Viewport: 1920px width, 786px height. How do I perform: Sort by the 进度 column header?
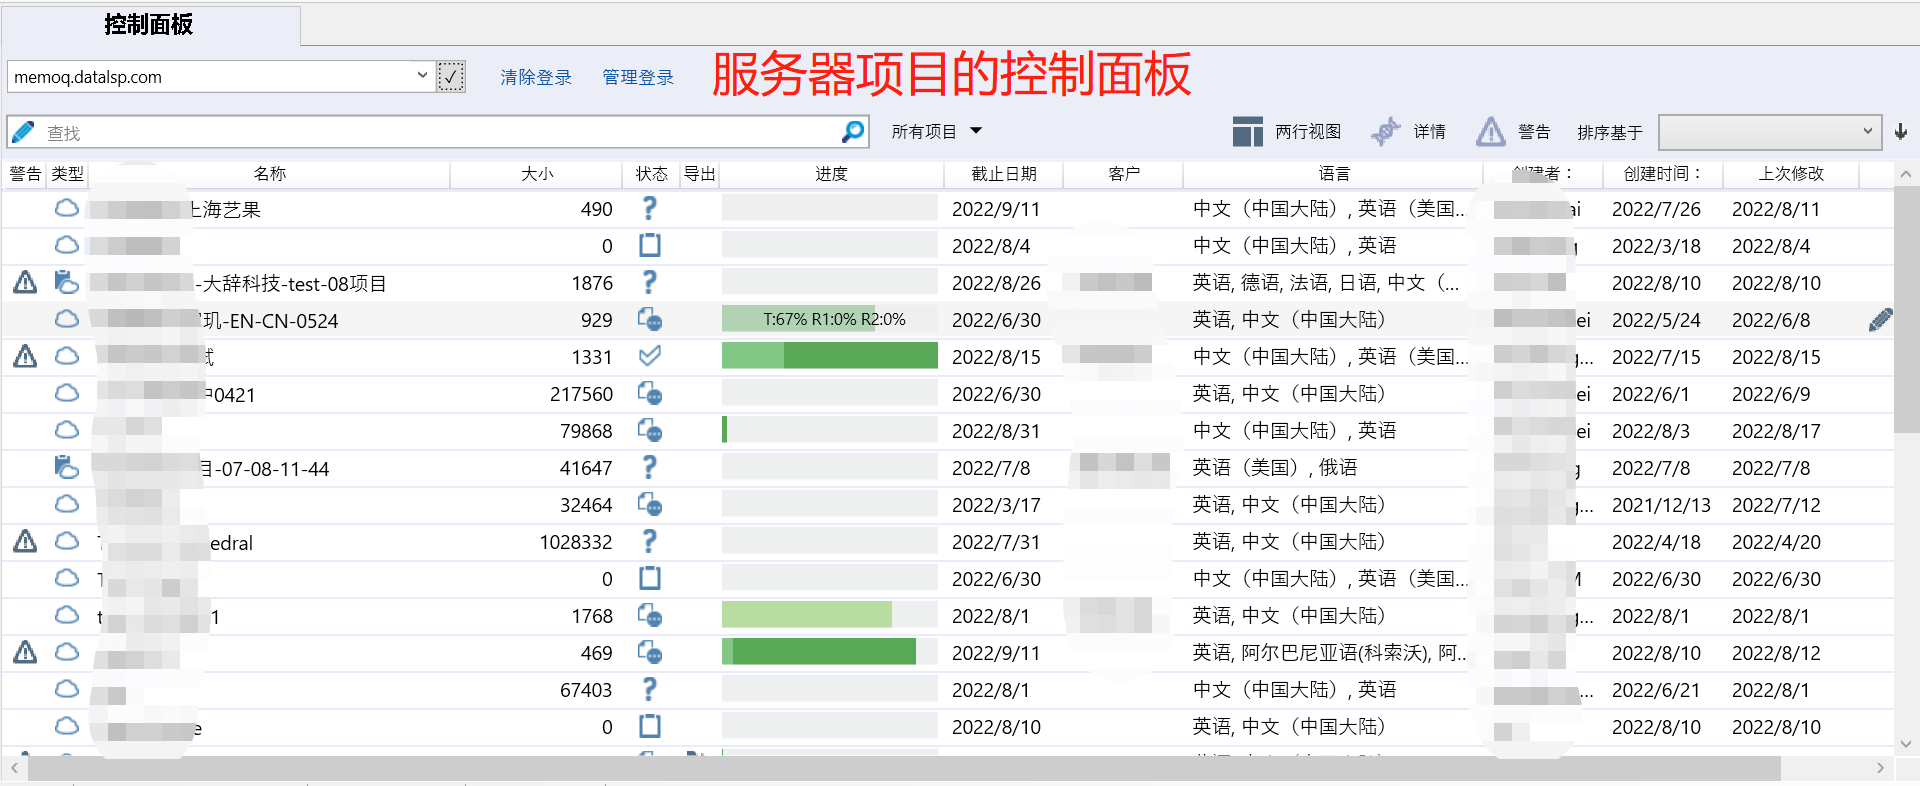831,174
